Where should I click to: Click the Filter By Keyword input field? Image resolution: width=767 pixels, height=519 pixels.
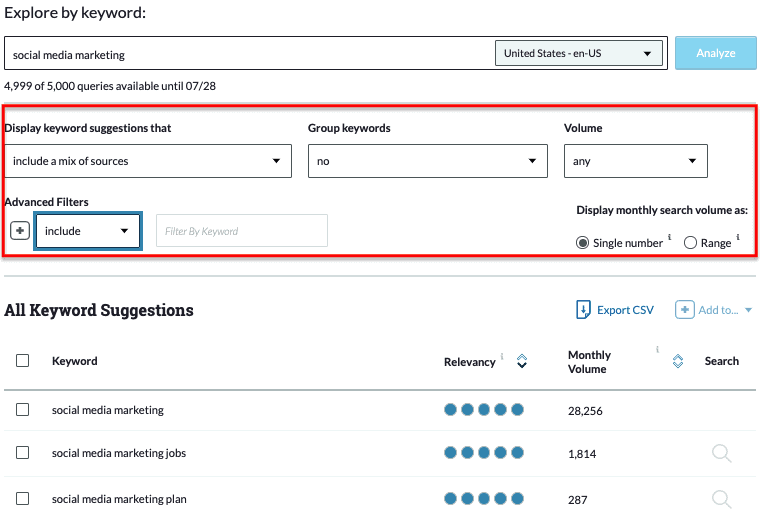(x=241, y=231)
